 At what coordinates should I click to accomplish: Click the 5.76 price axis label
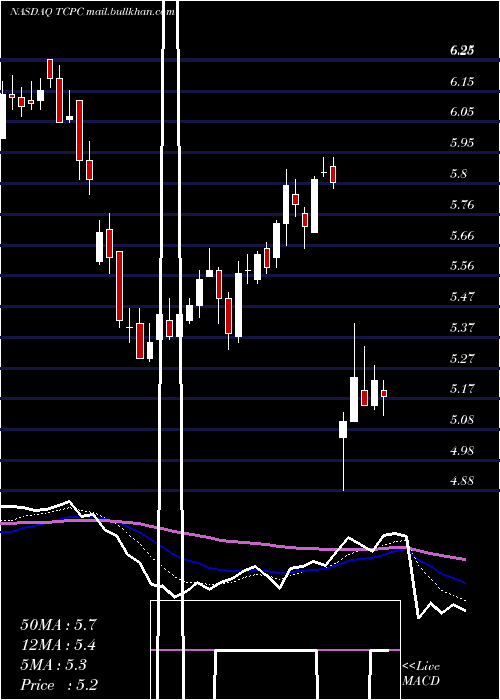[462, 205]
